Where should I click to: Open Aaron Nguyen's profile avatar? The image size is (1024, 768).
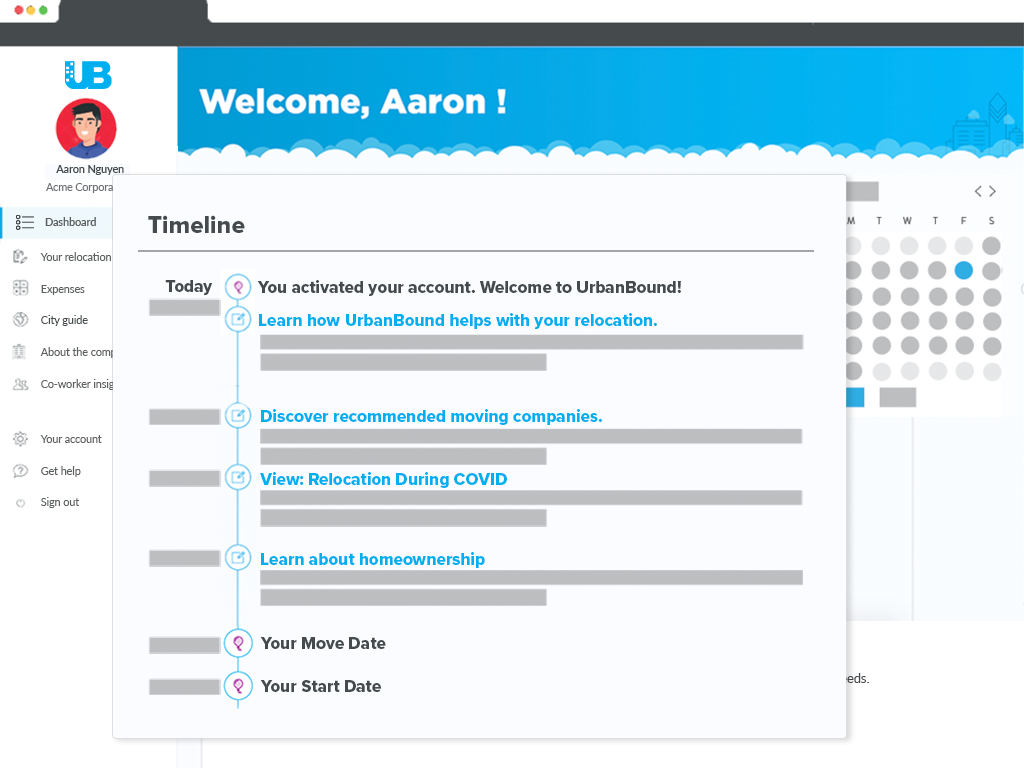tap(86, 129)
